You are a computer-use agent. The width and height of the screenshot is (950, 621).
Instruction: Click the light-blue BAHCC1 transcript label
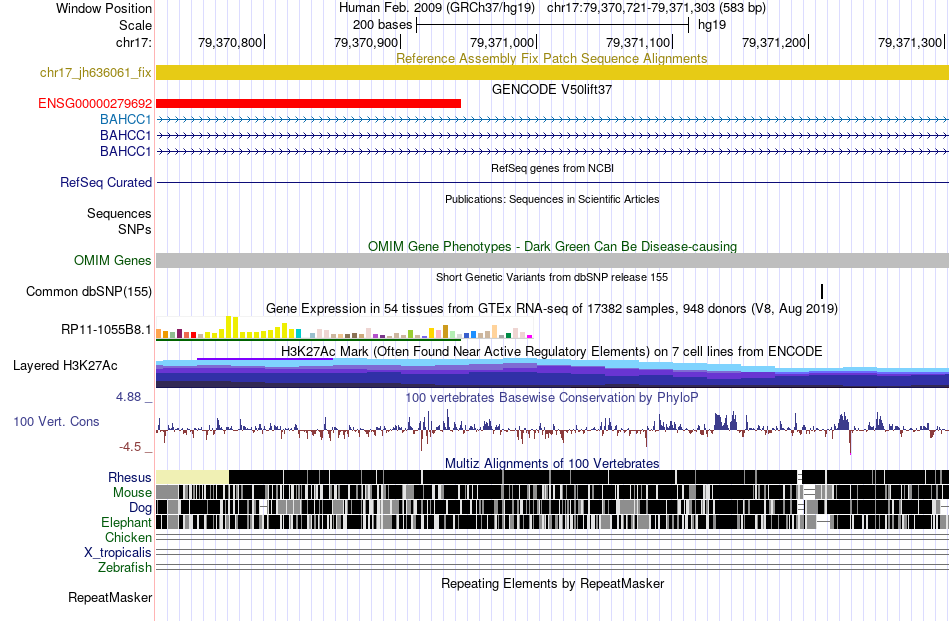point(125,119)
